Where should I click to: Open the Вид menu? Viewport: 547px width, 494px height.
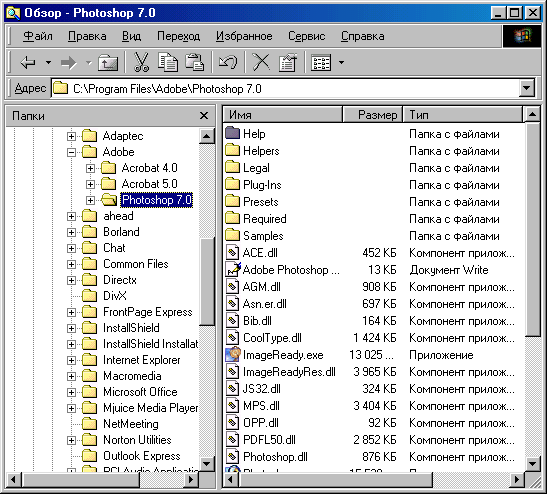point(132,36)
